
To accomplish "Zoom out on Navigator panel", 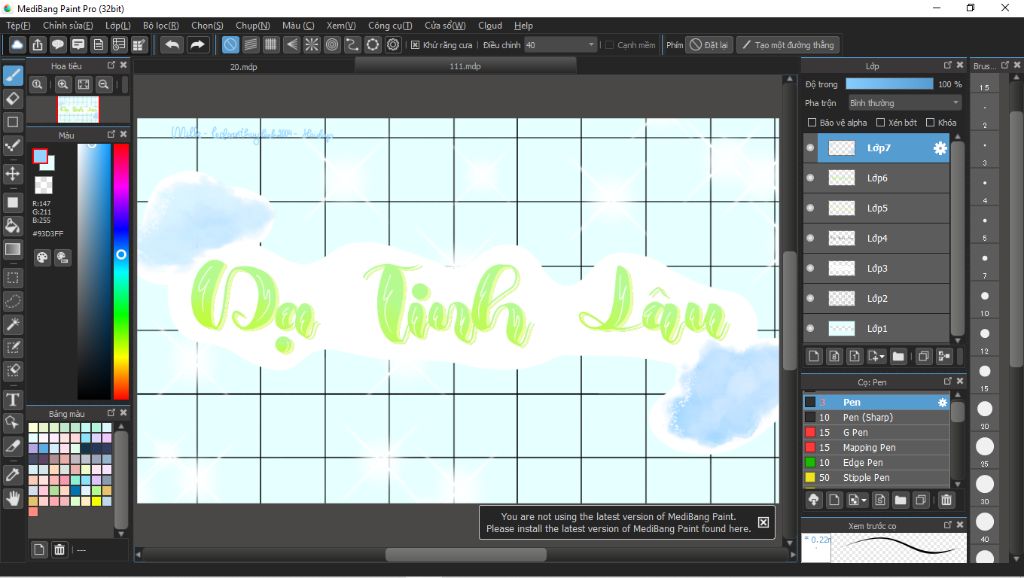I will [103, 84].
